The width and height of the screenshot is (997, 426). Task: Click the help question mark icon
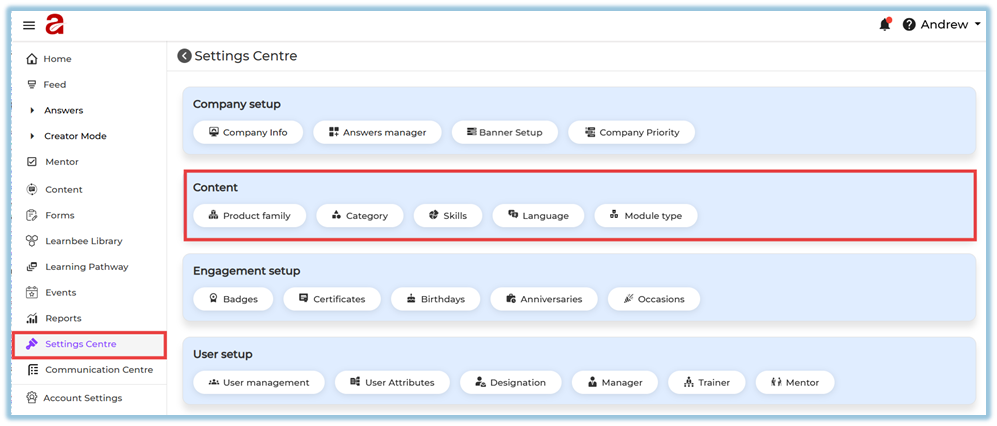coord(909,25)
